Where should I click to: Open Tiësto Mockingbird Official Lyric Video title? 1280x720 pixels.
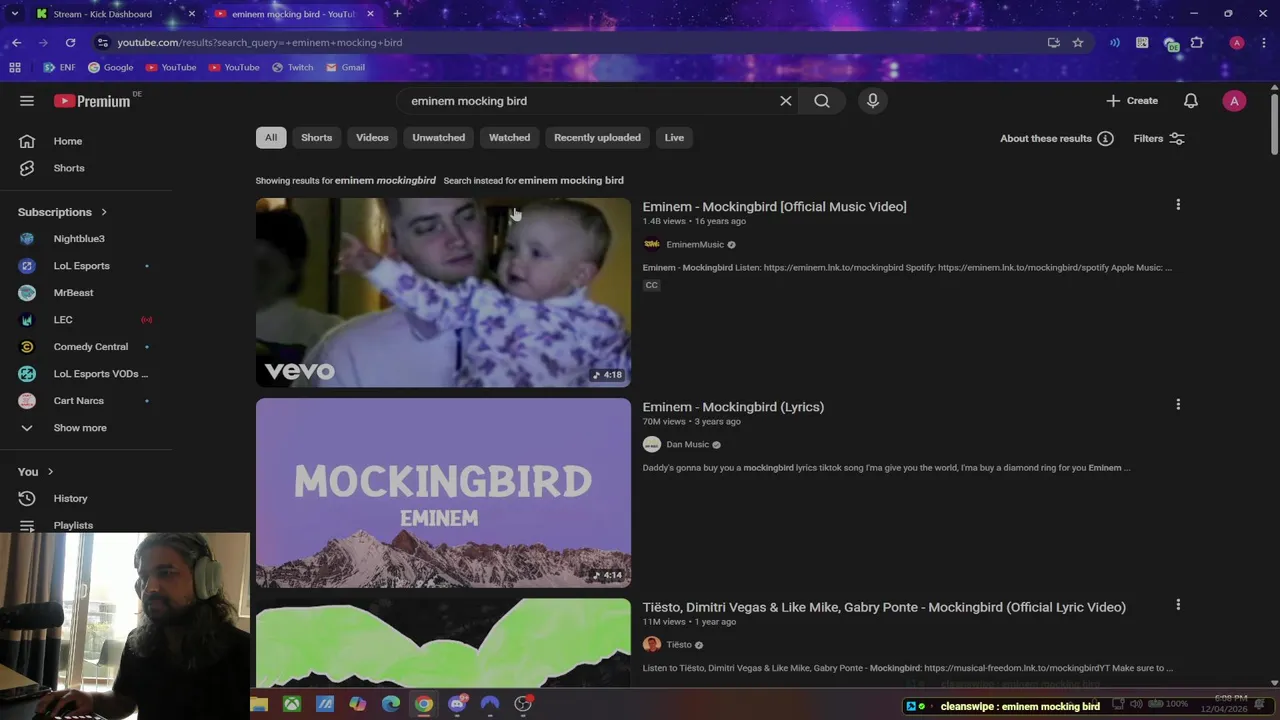pos(884,607)
